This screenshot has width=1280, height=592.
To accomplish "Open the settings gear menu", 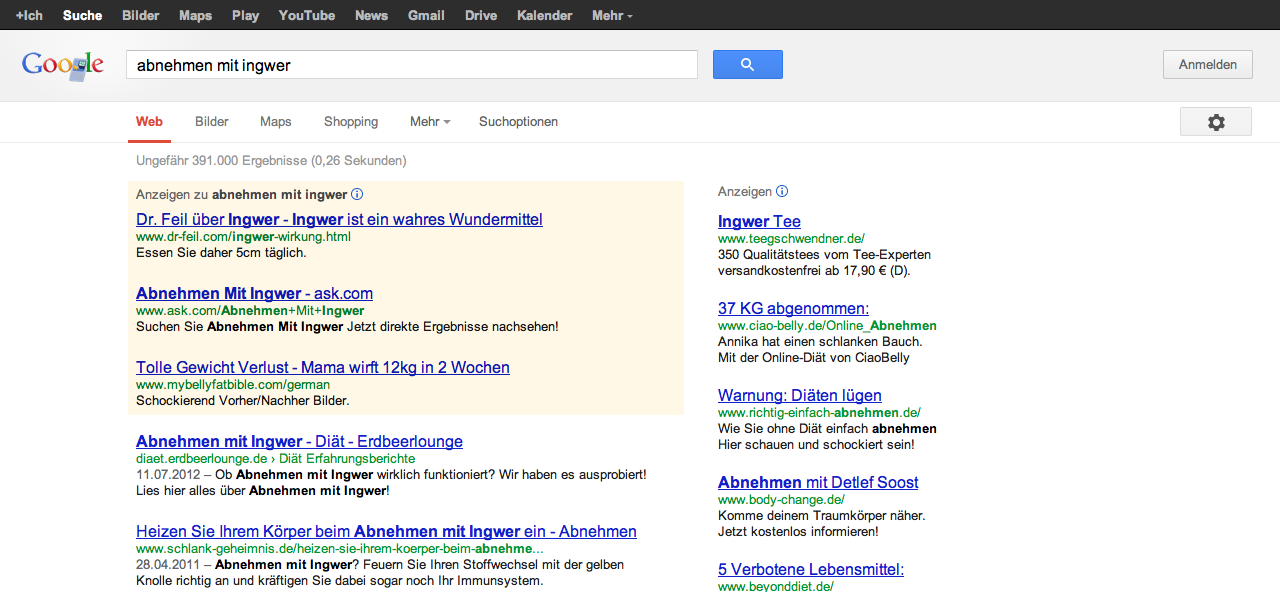I will (x=1215, y=122).
